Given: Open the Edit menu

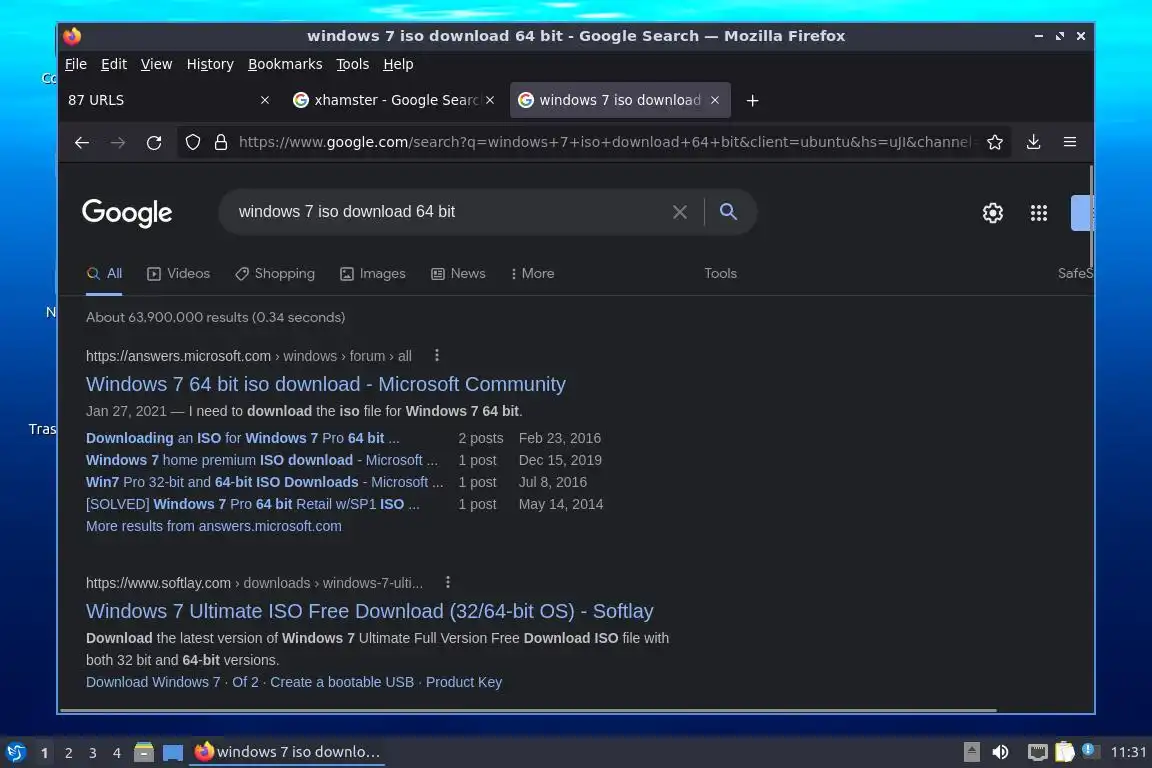Looking at the screenshot, I should point(114,65).
